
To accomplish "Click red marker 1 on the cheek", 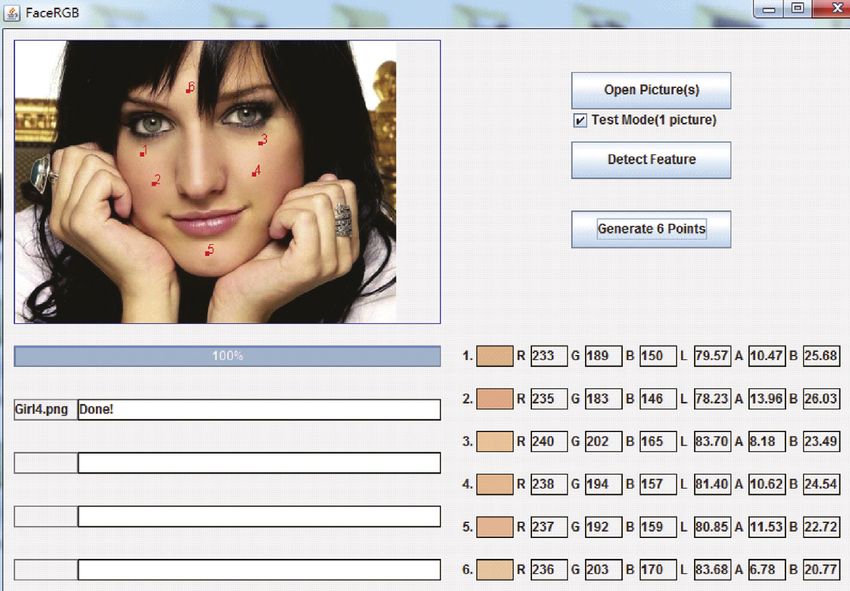I will pos(143,151).
